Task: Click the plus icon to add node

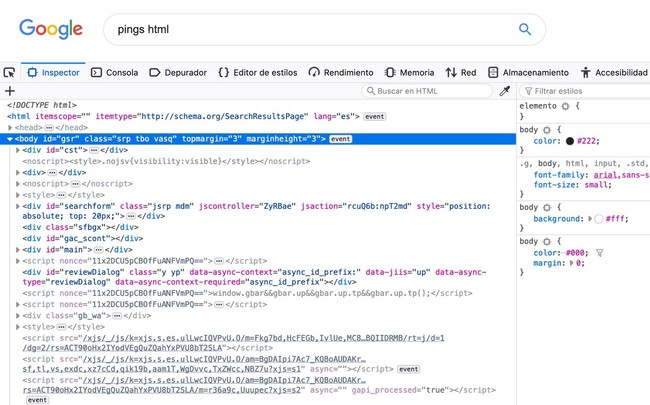Action: click(x=10, y=91)
